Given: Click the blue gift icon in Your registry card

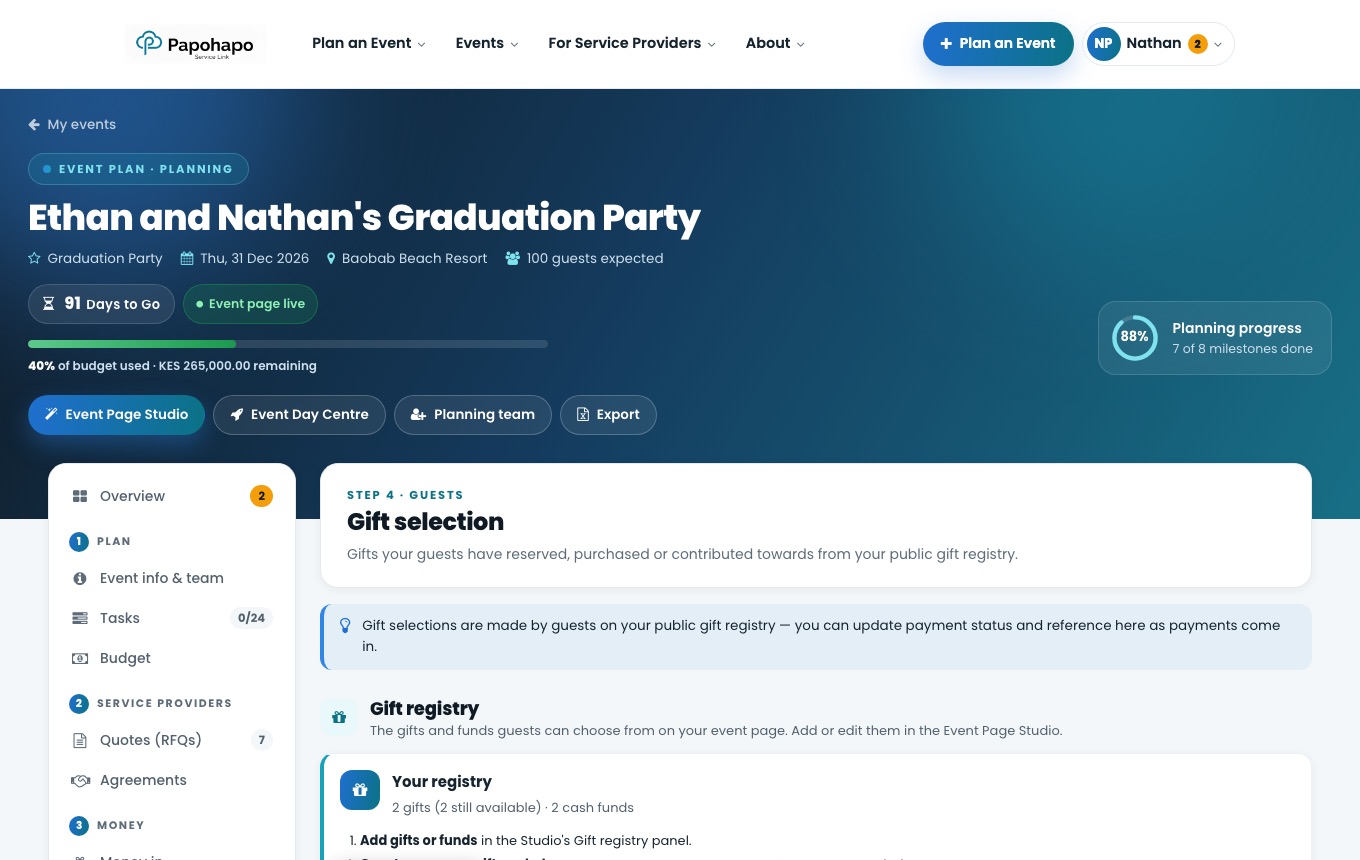Looking at the screenshot, I should (x=360, y=790).
